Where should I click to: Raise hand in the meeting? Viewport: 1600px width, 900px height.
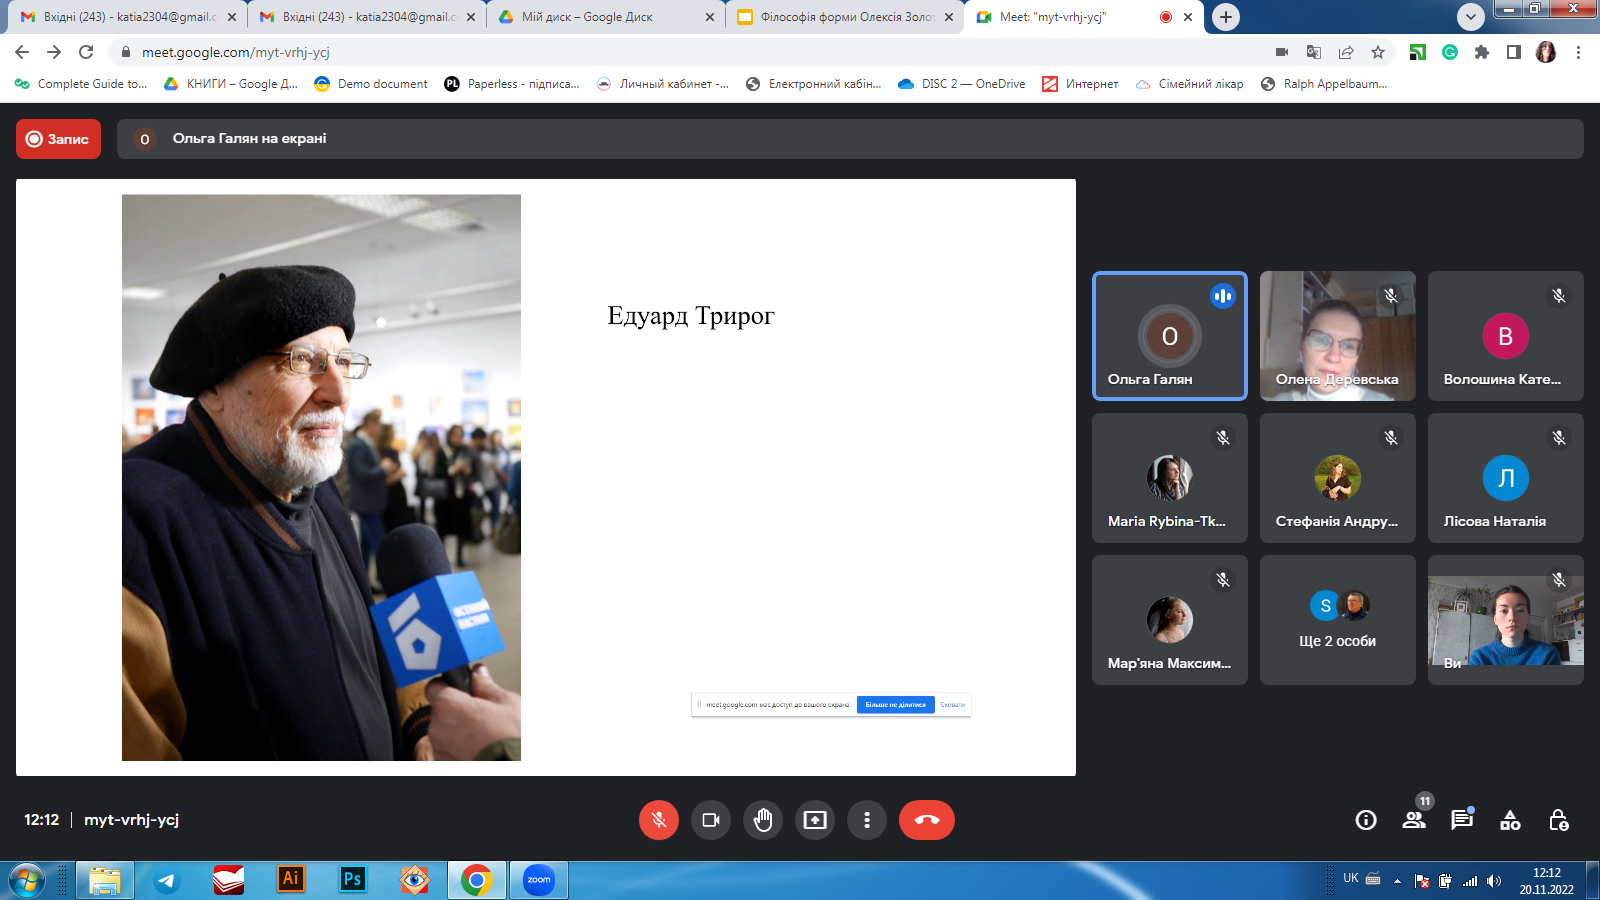click(763, 820)
